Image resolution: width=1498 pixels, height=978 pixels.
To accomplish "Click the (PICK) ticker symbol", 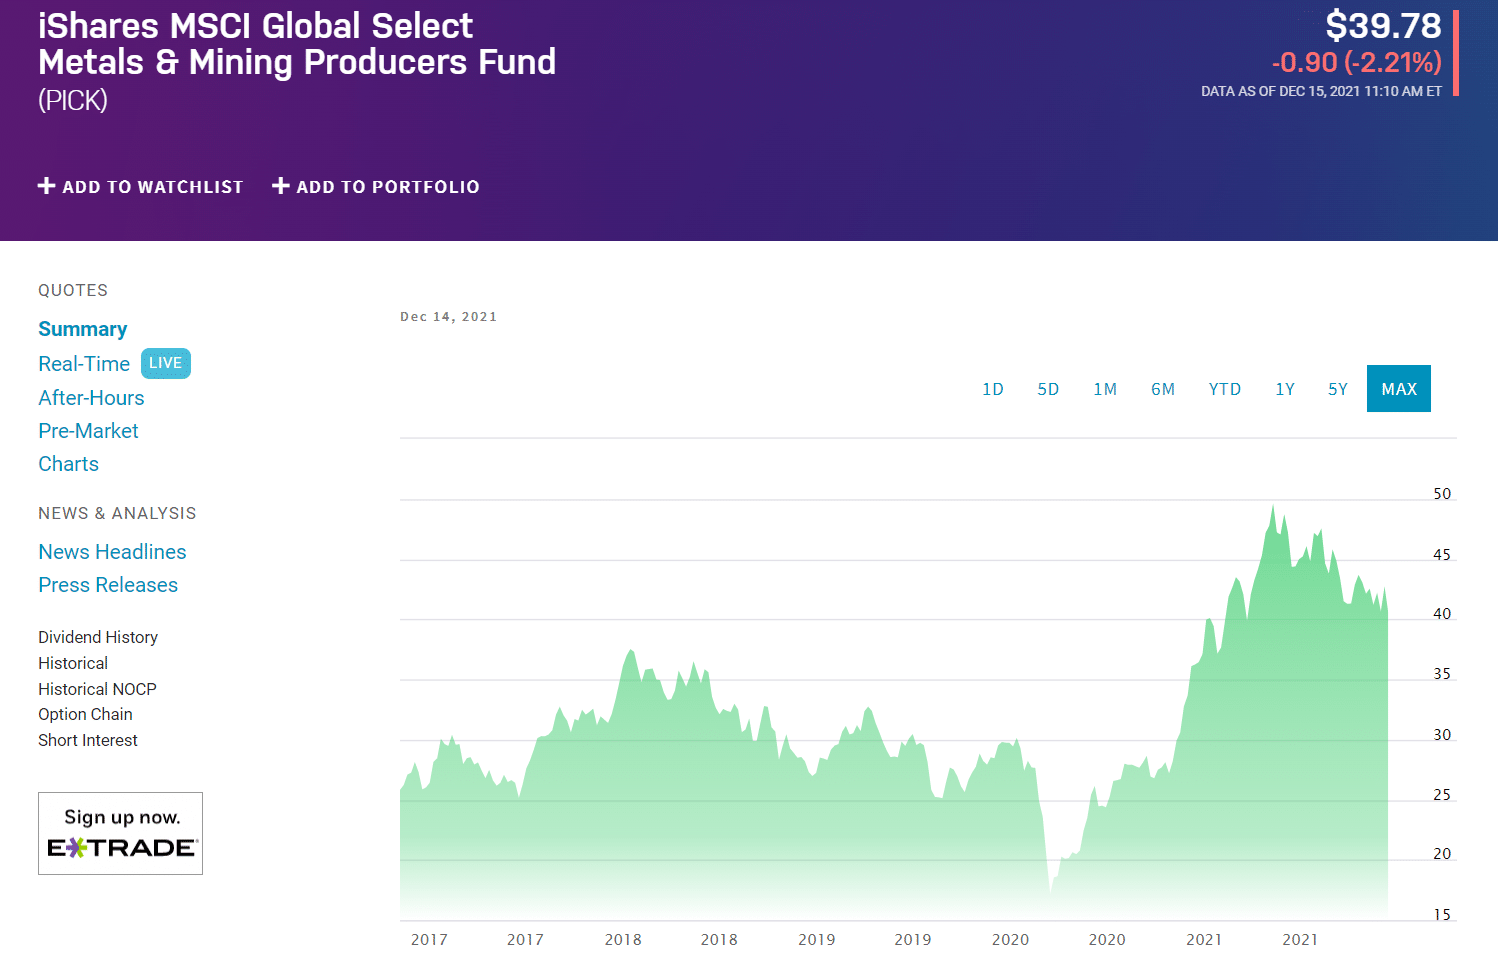I will (73, 100).
